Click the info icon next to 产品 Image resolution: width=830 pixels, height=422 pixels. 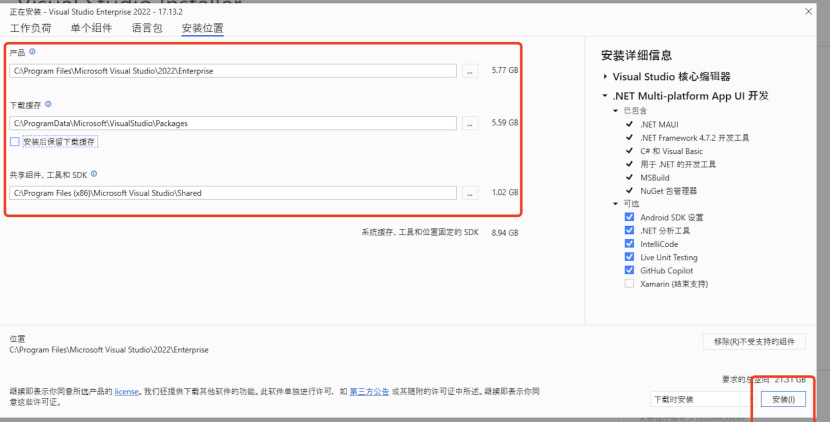[x=32, y=52]
